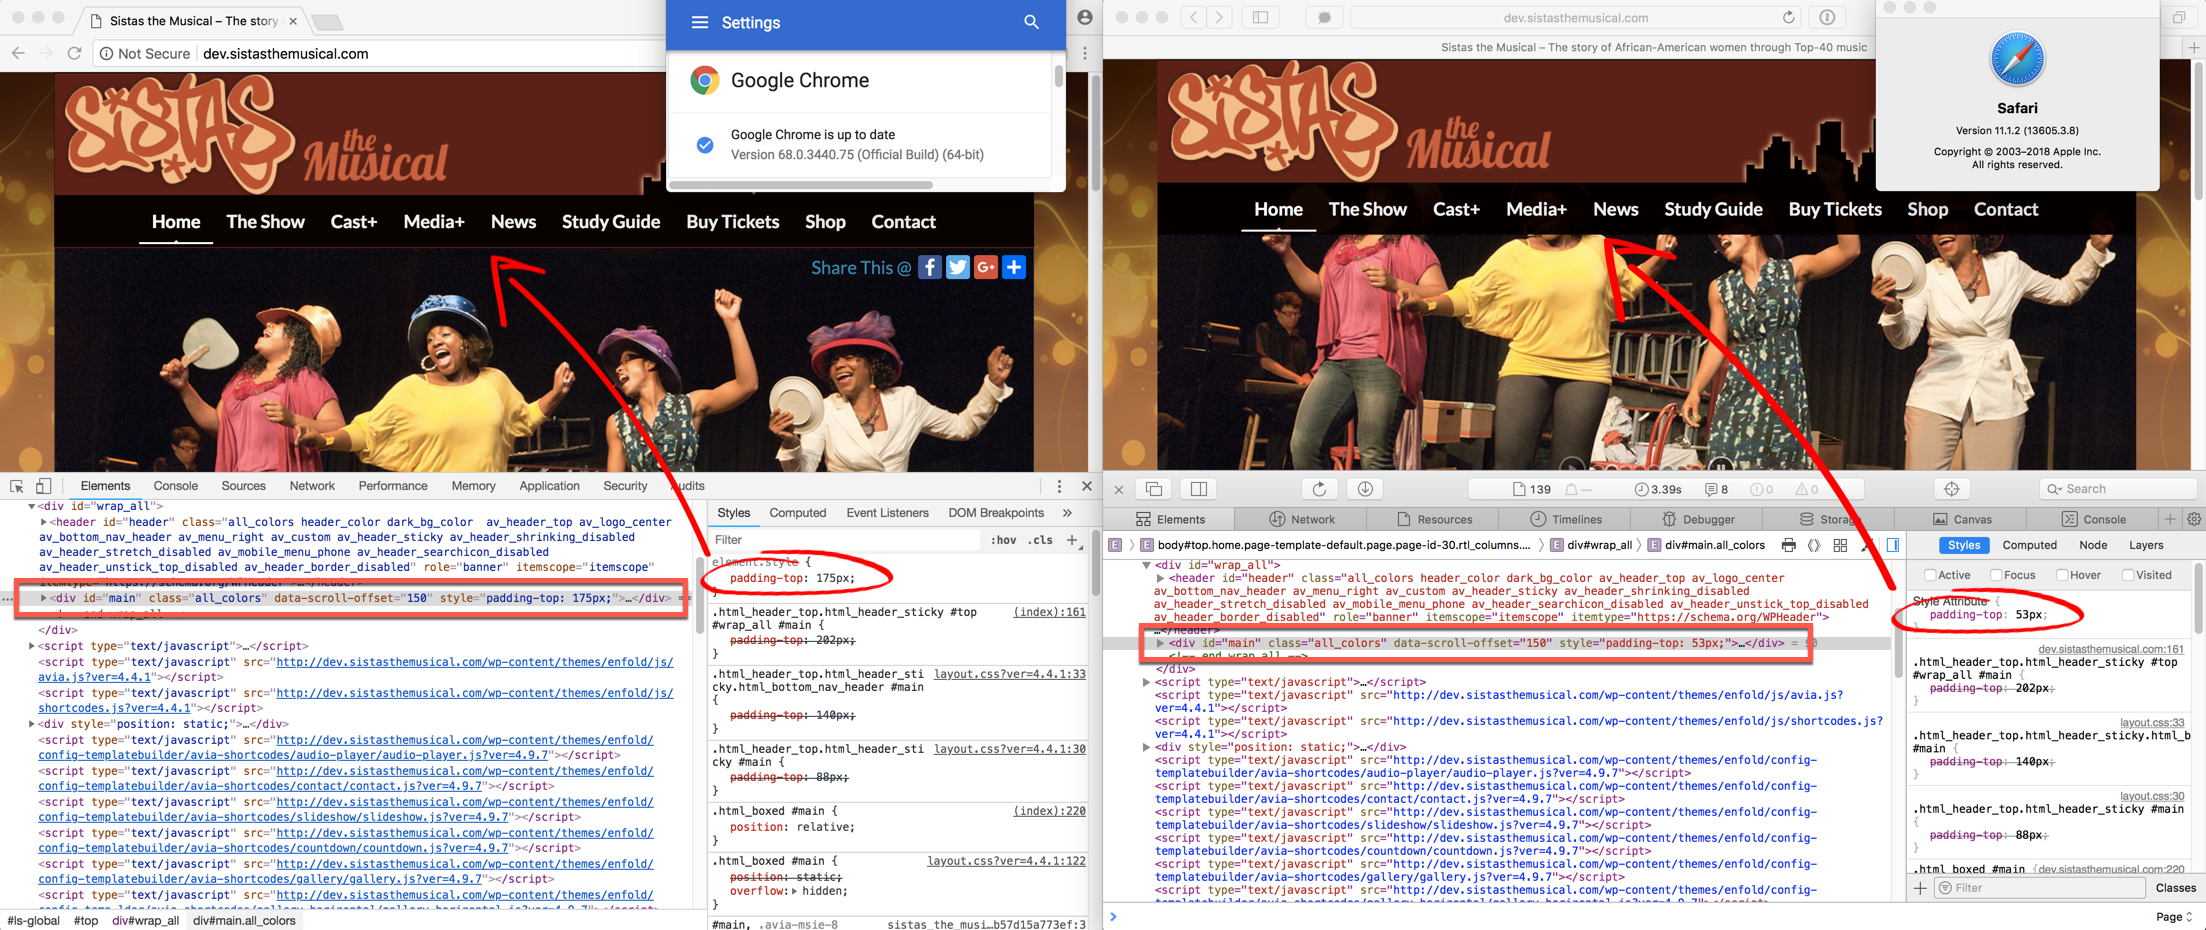
Task: Switch to Debugger tab in Safari inspector
Action: tap(1698, 519)
